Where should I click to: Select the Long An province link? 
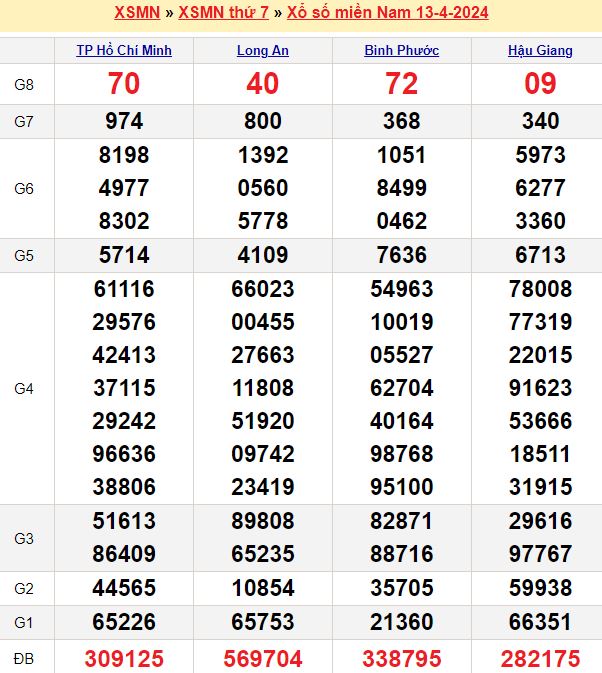[263, 50]
